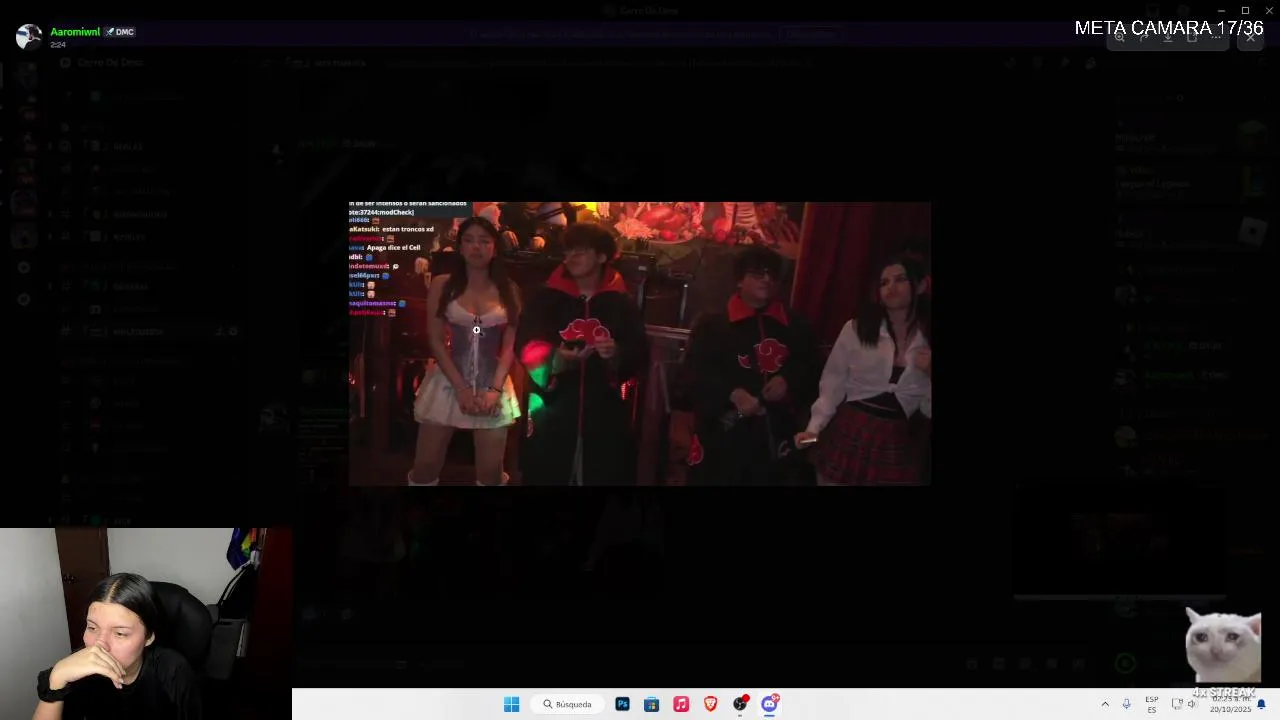Click the Búsqueda taskbar search box
The image size is (1280, 720).
coord(568,704)
